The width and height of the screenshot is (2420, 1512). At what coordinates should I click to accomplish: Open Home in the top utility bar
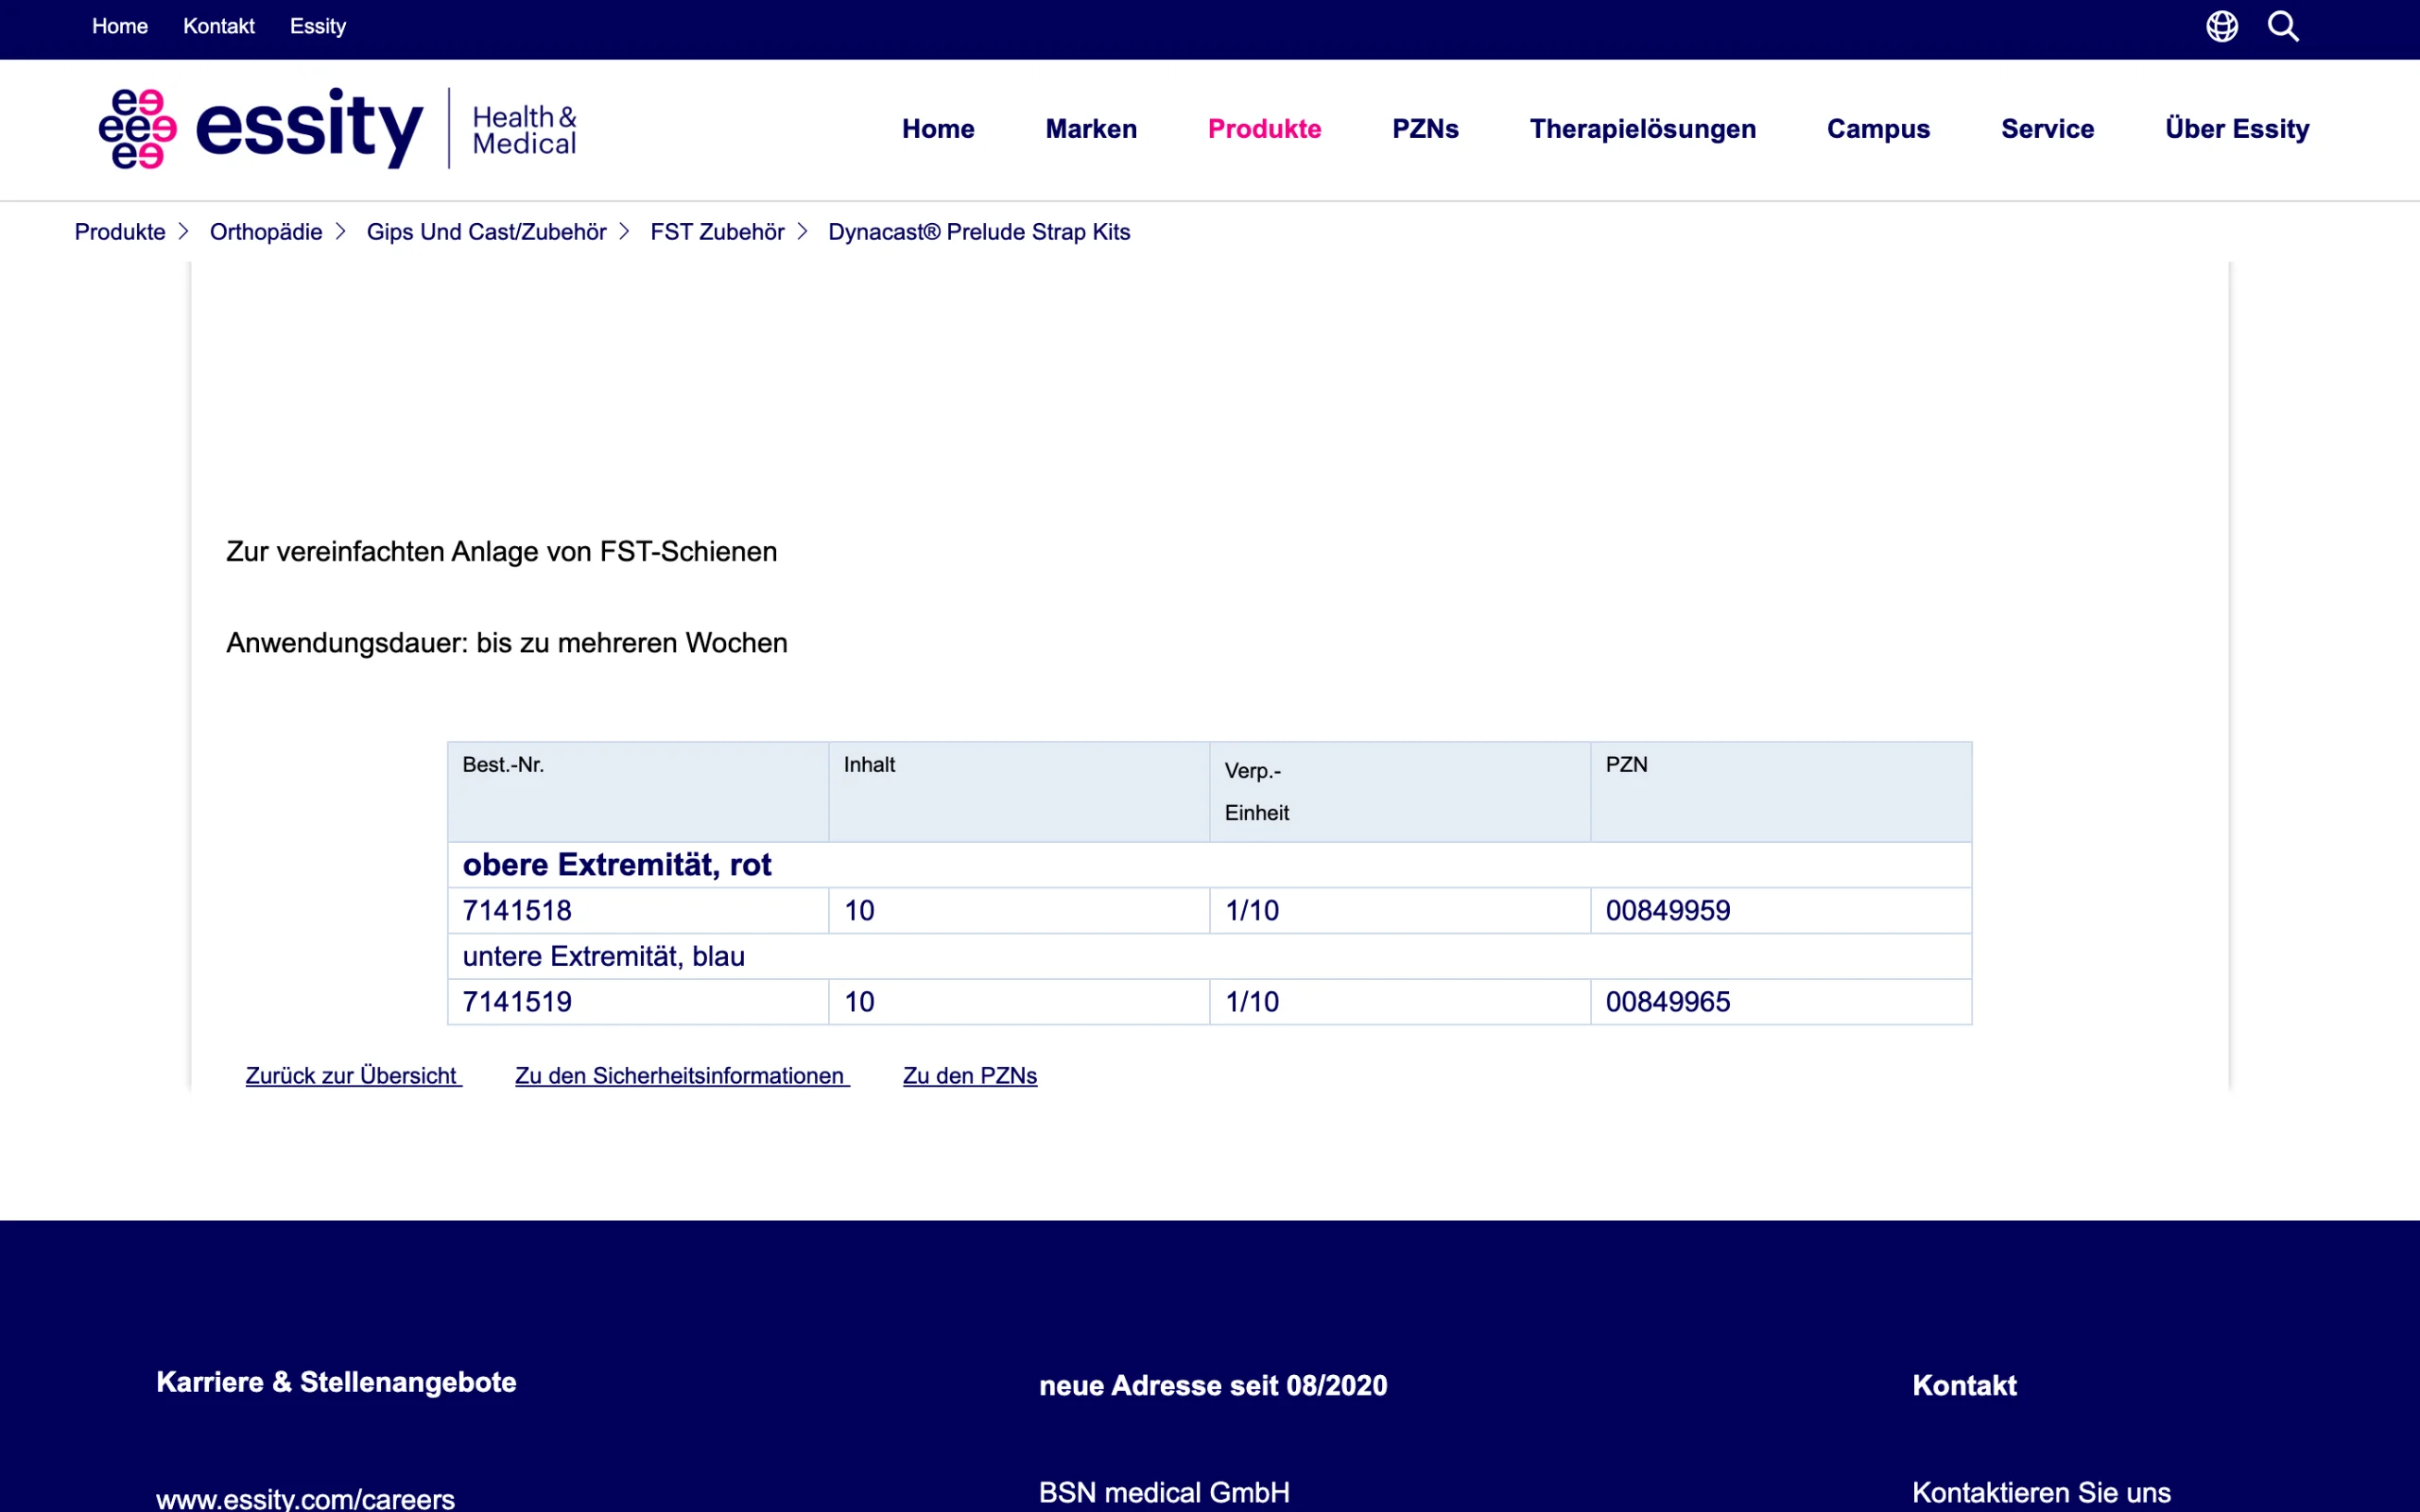(120, 26)
